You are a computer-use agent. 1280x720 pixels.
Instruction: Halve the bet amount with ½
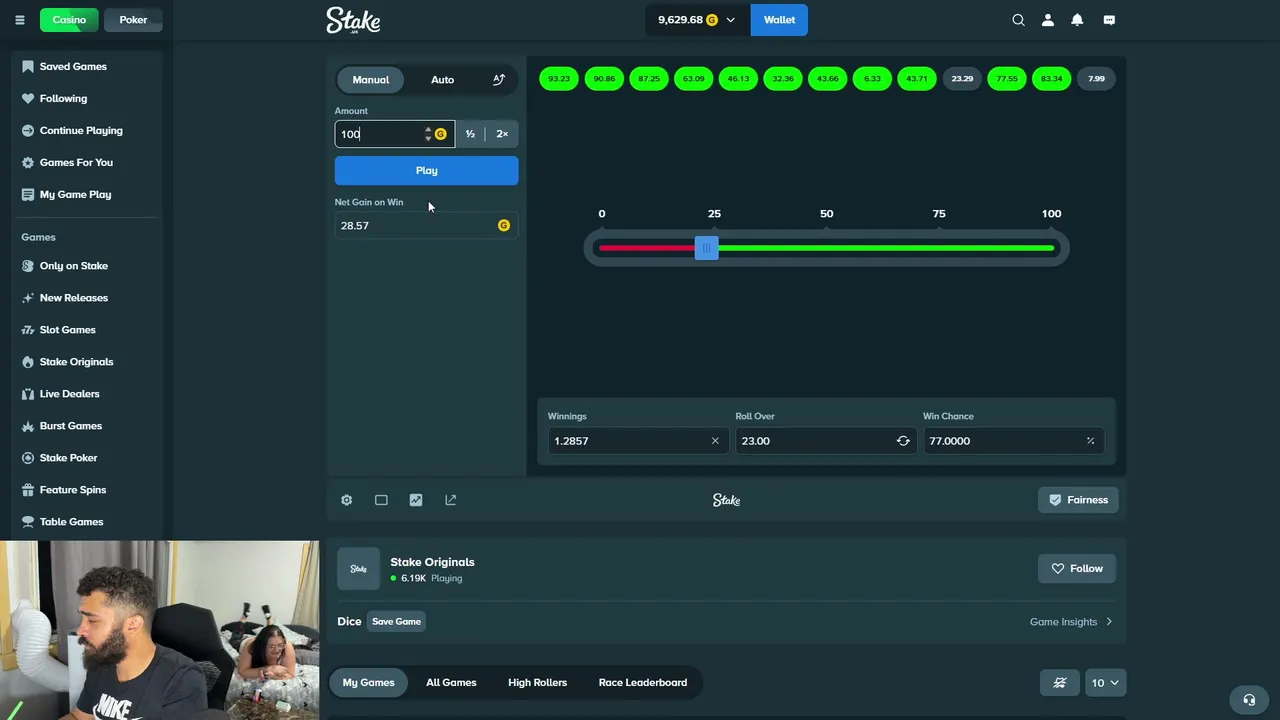[x=470, y=134]
